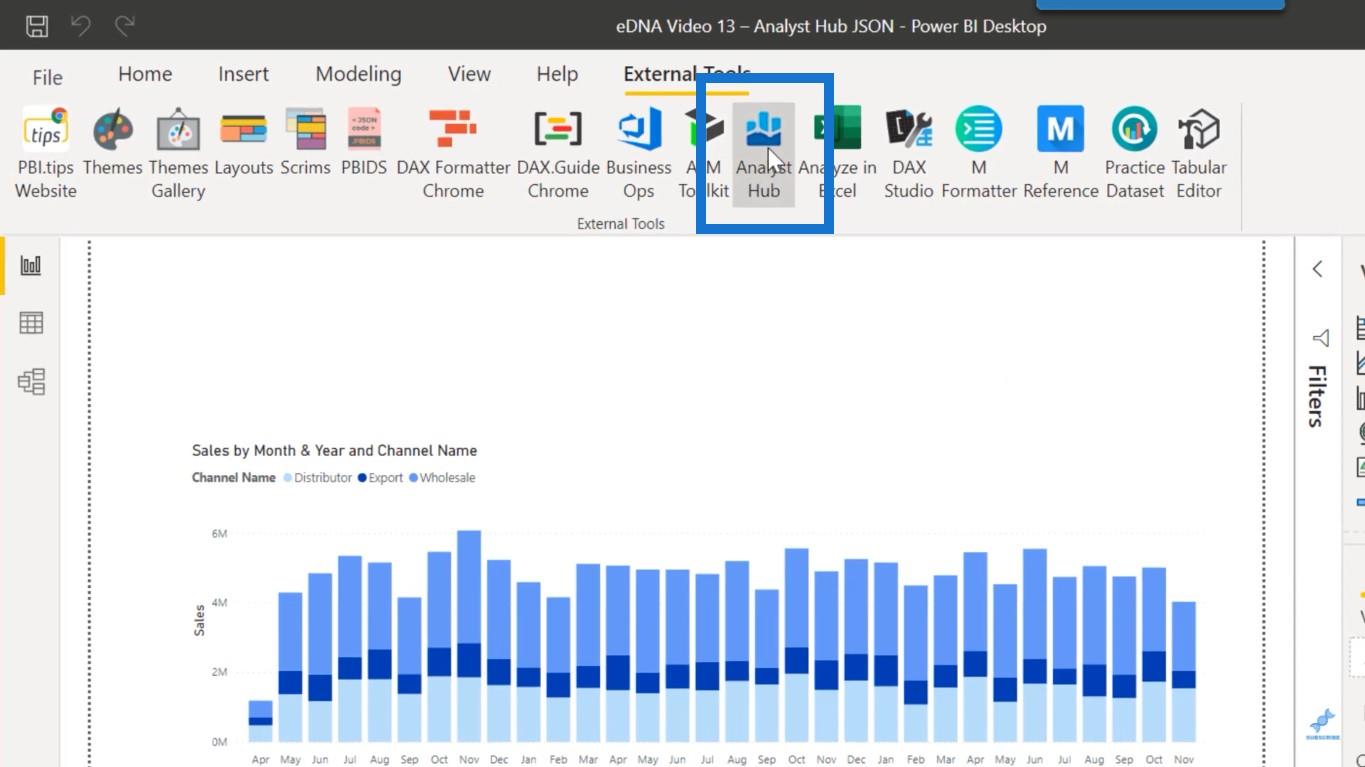Switch to Model view icon

point(31,381)
